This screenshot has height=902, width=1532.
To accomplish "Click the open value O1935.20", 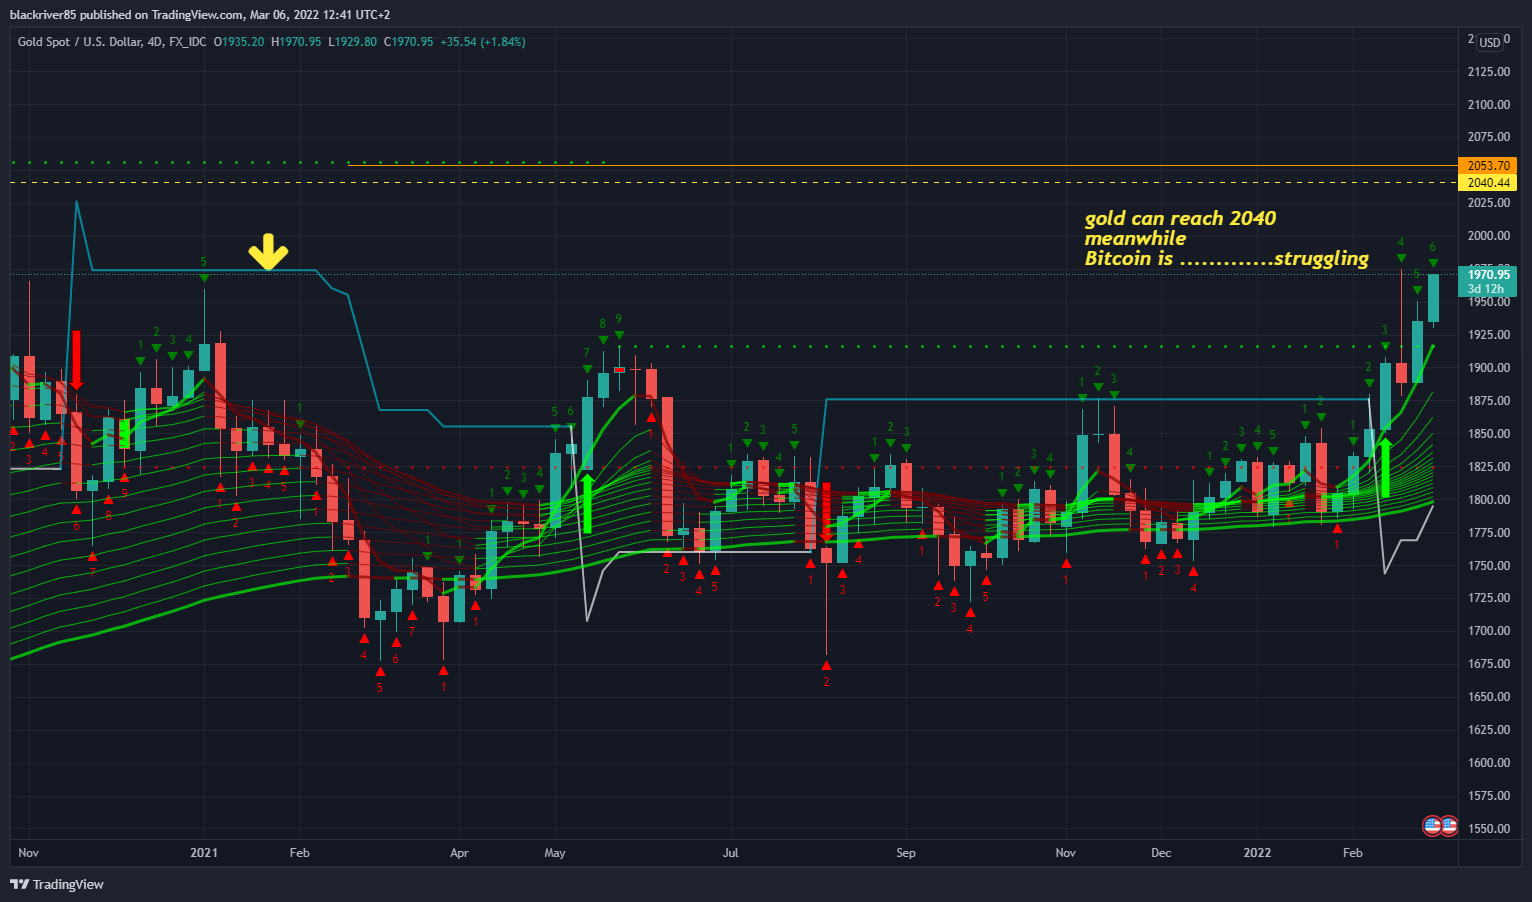I will click(239, 42).
